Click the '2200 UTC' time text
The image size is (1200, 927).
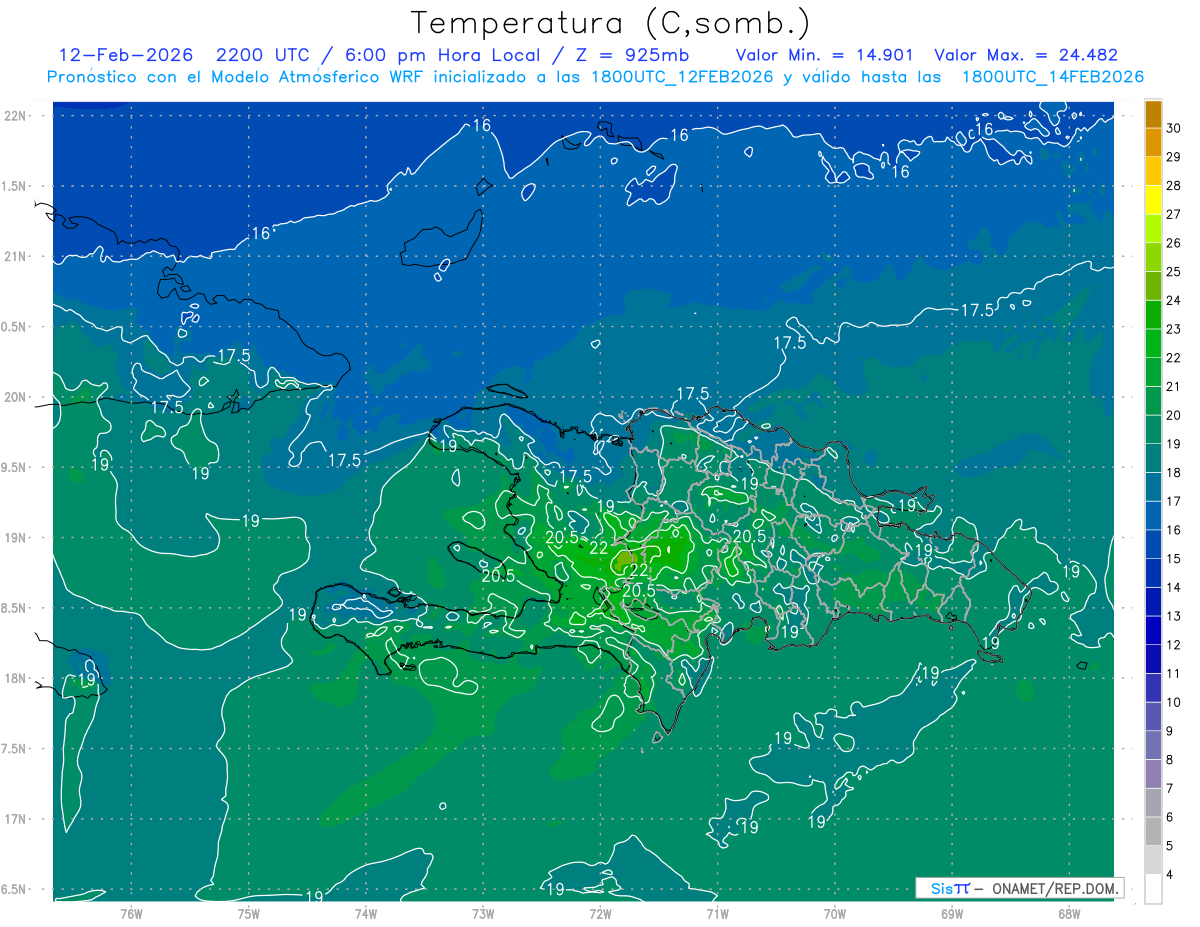point(262,55)
